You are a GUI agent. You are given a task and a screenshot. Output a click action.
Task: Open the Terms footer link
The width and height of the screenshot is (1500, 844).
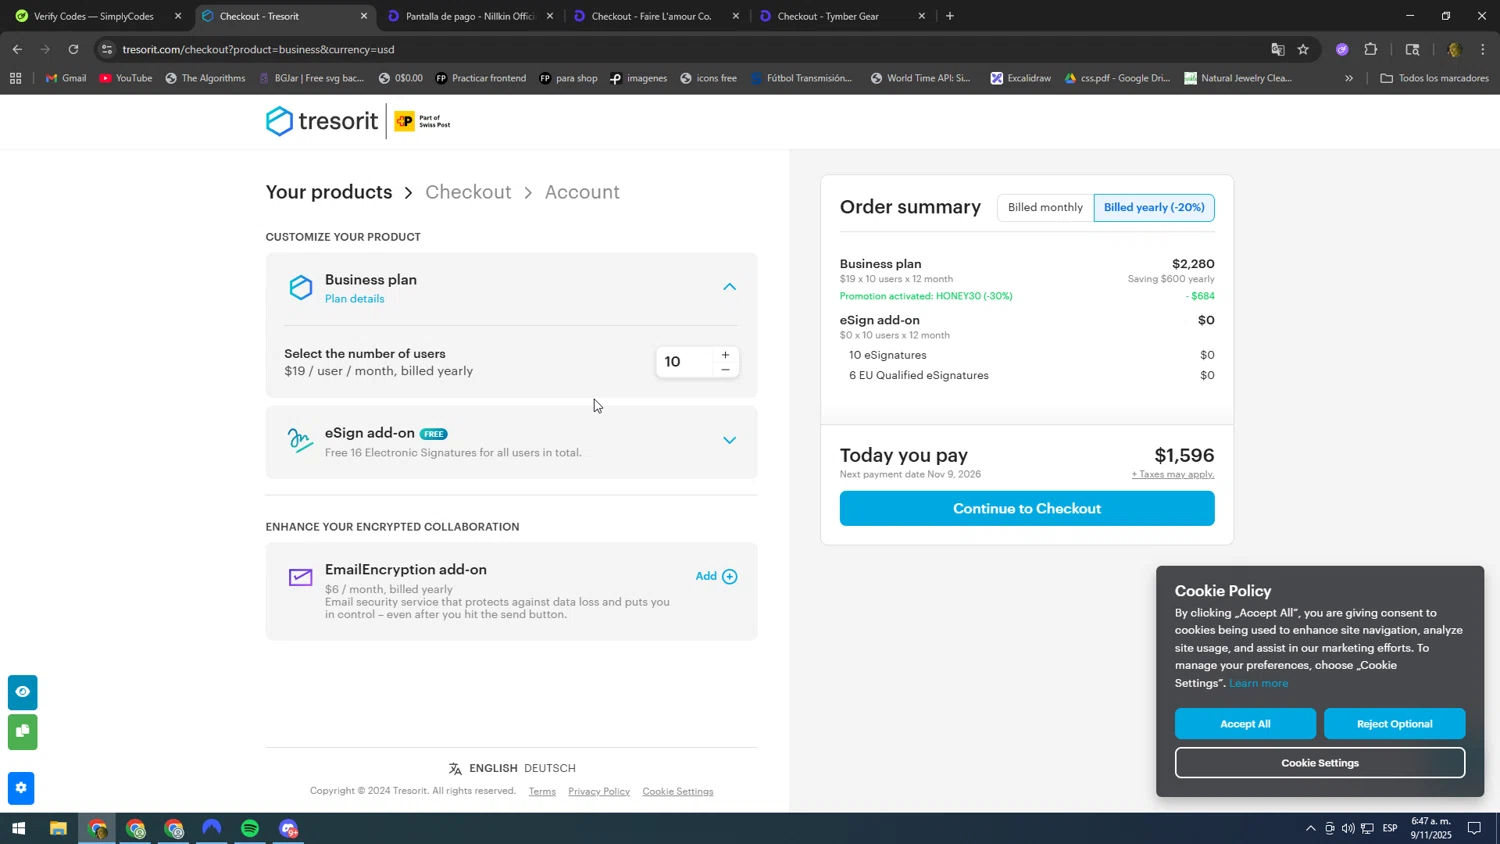(x=542, y=791)
